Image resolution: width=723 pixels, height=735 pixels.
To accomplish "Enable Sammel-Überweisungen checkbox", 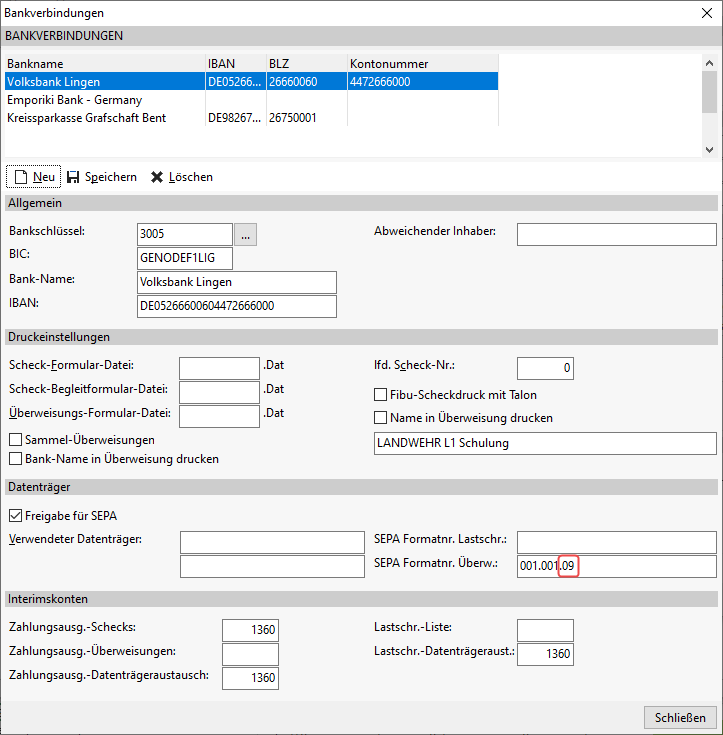I will coord(16,440).
